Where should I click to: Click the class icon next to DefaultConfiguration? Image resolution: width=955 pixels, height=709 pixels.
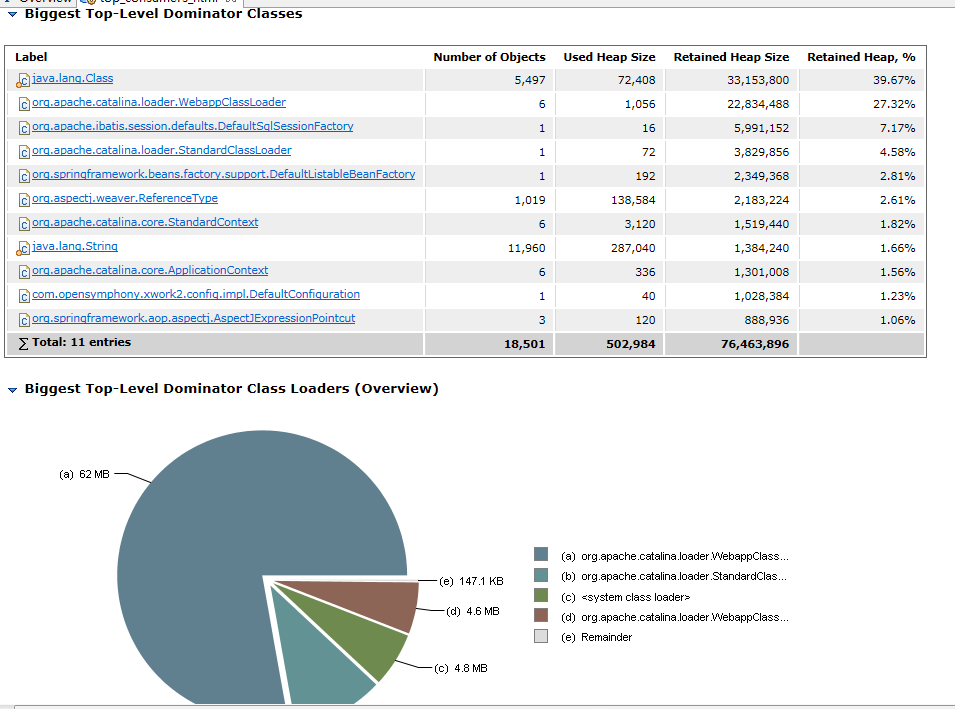tap(24, 296)
